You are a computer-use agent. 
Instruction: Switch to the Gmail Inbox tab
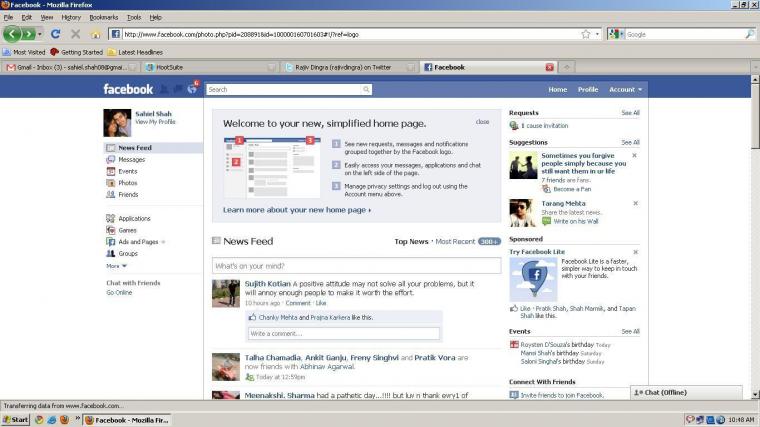click(x=70, y=67)
